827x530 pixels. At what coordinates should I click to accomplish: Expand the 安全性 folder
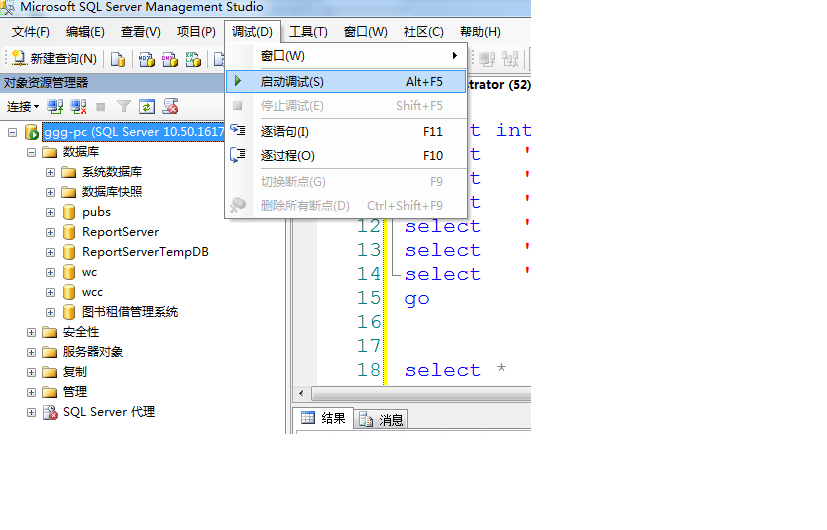click(32, 333)
